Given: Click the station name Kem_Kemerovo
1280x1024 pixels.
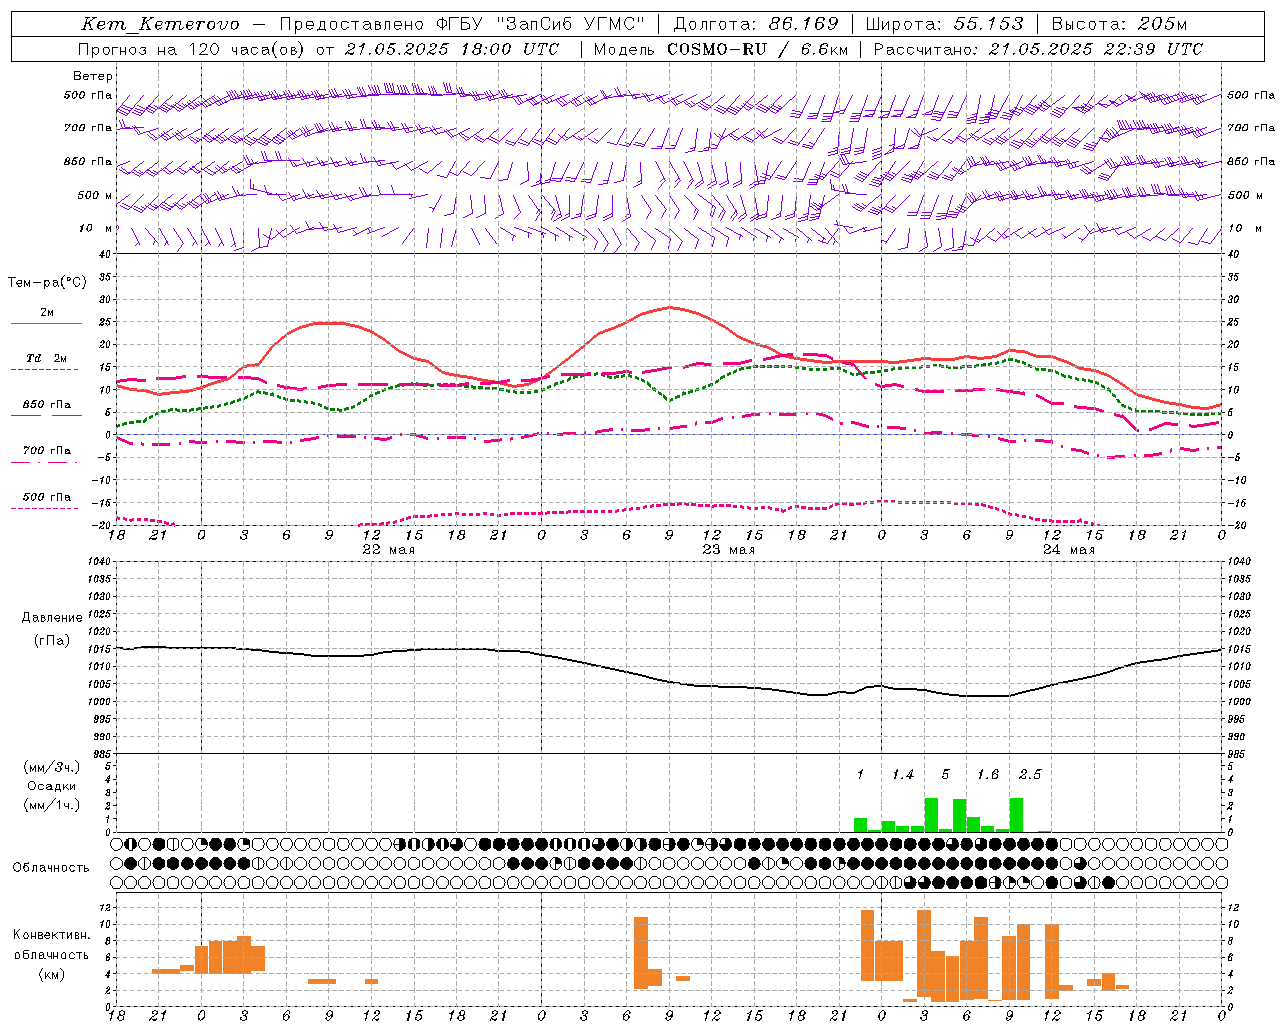Looking at the screenshot, I should click(x=161, y=24).
